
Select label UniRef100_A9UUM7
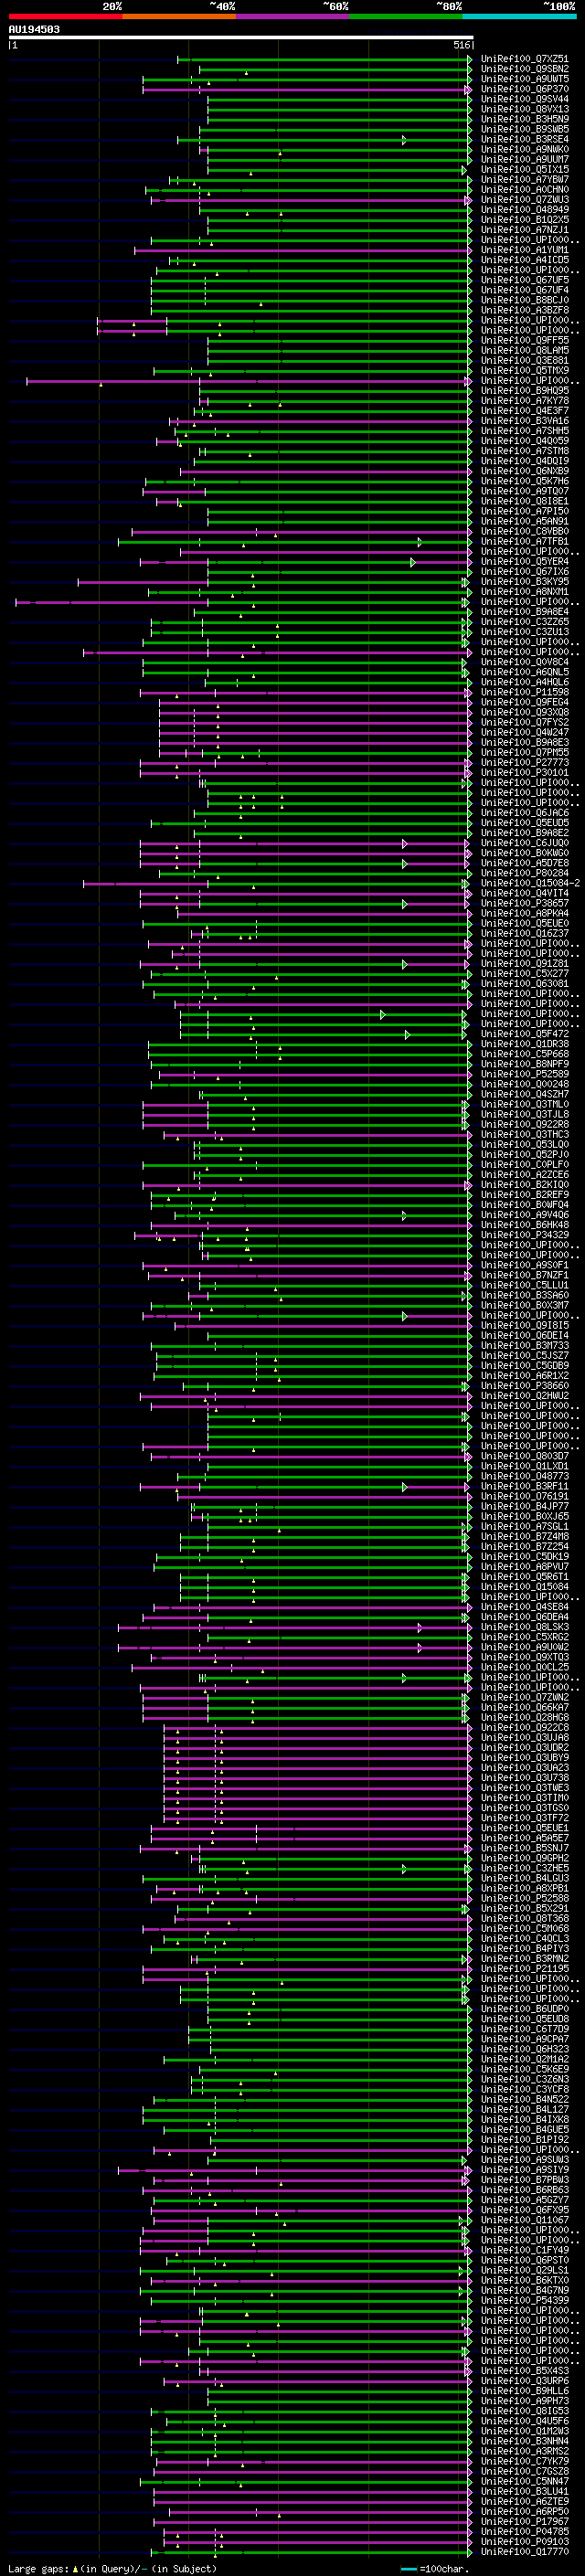(x=525, y=159)
